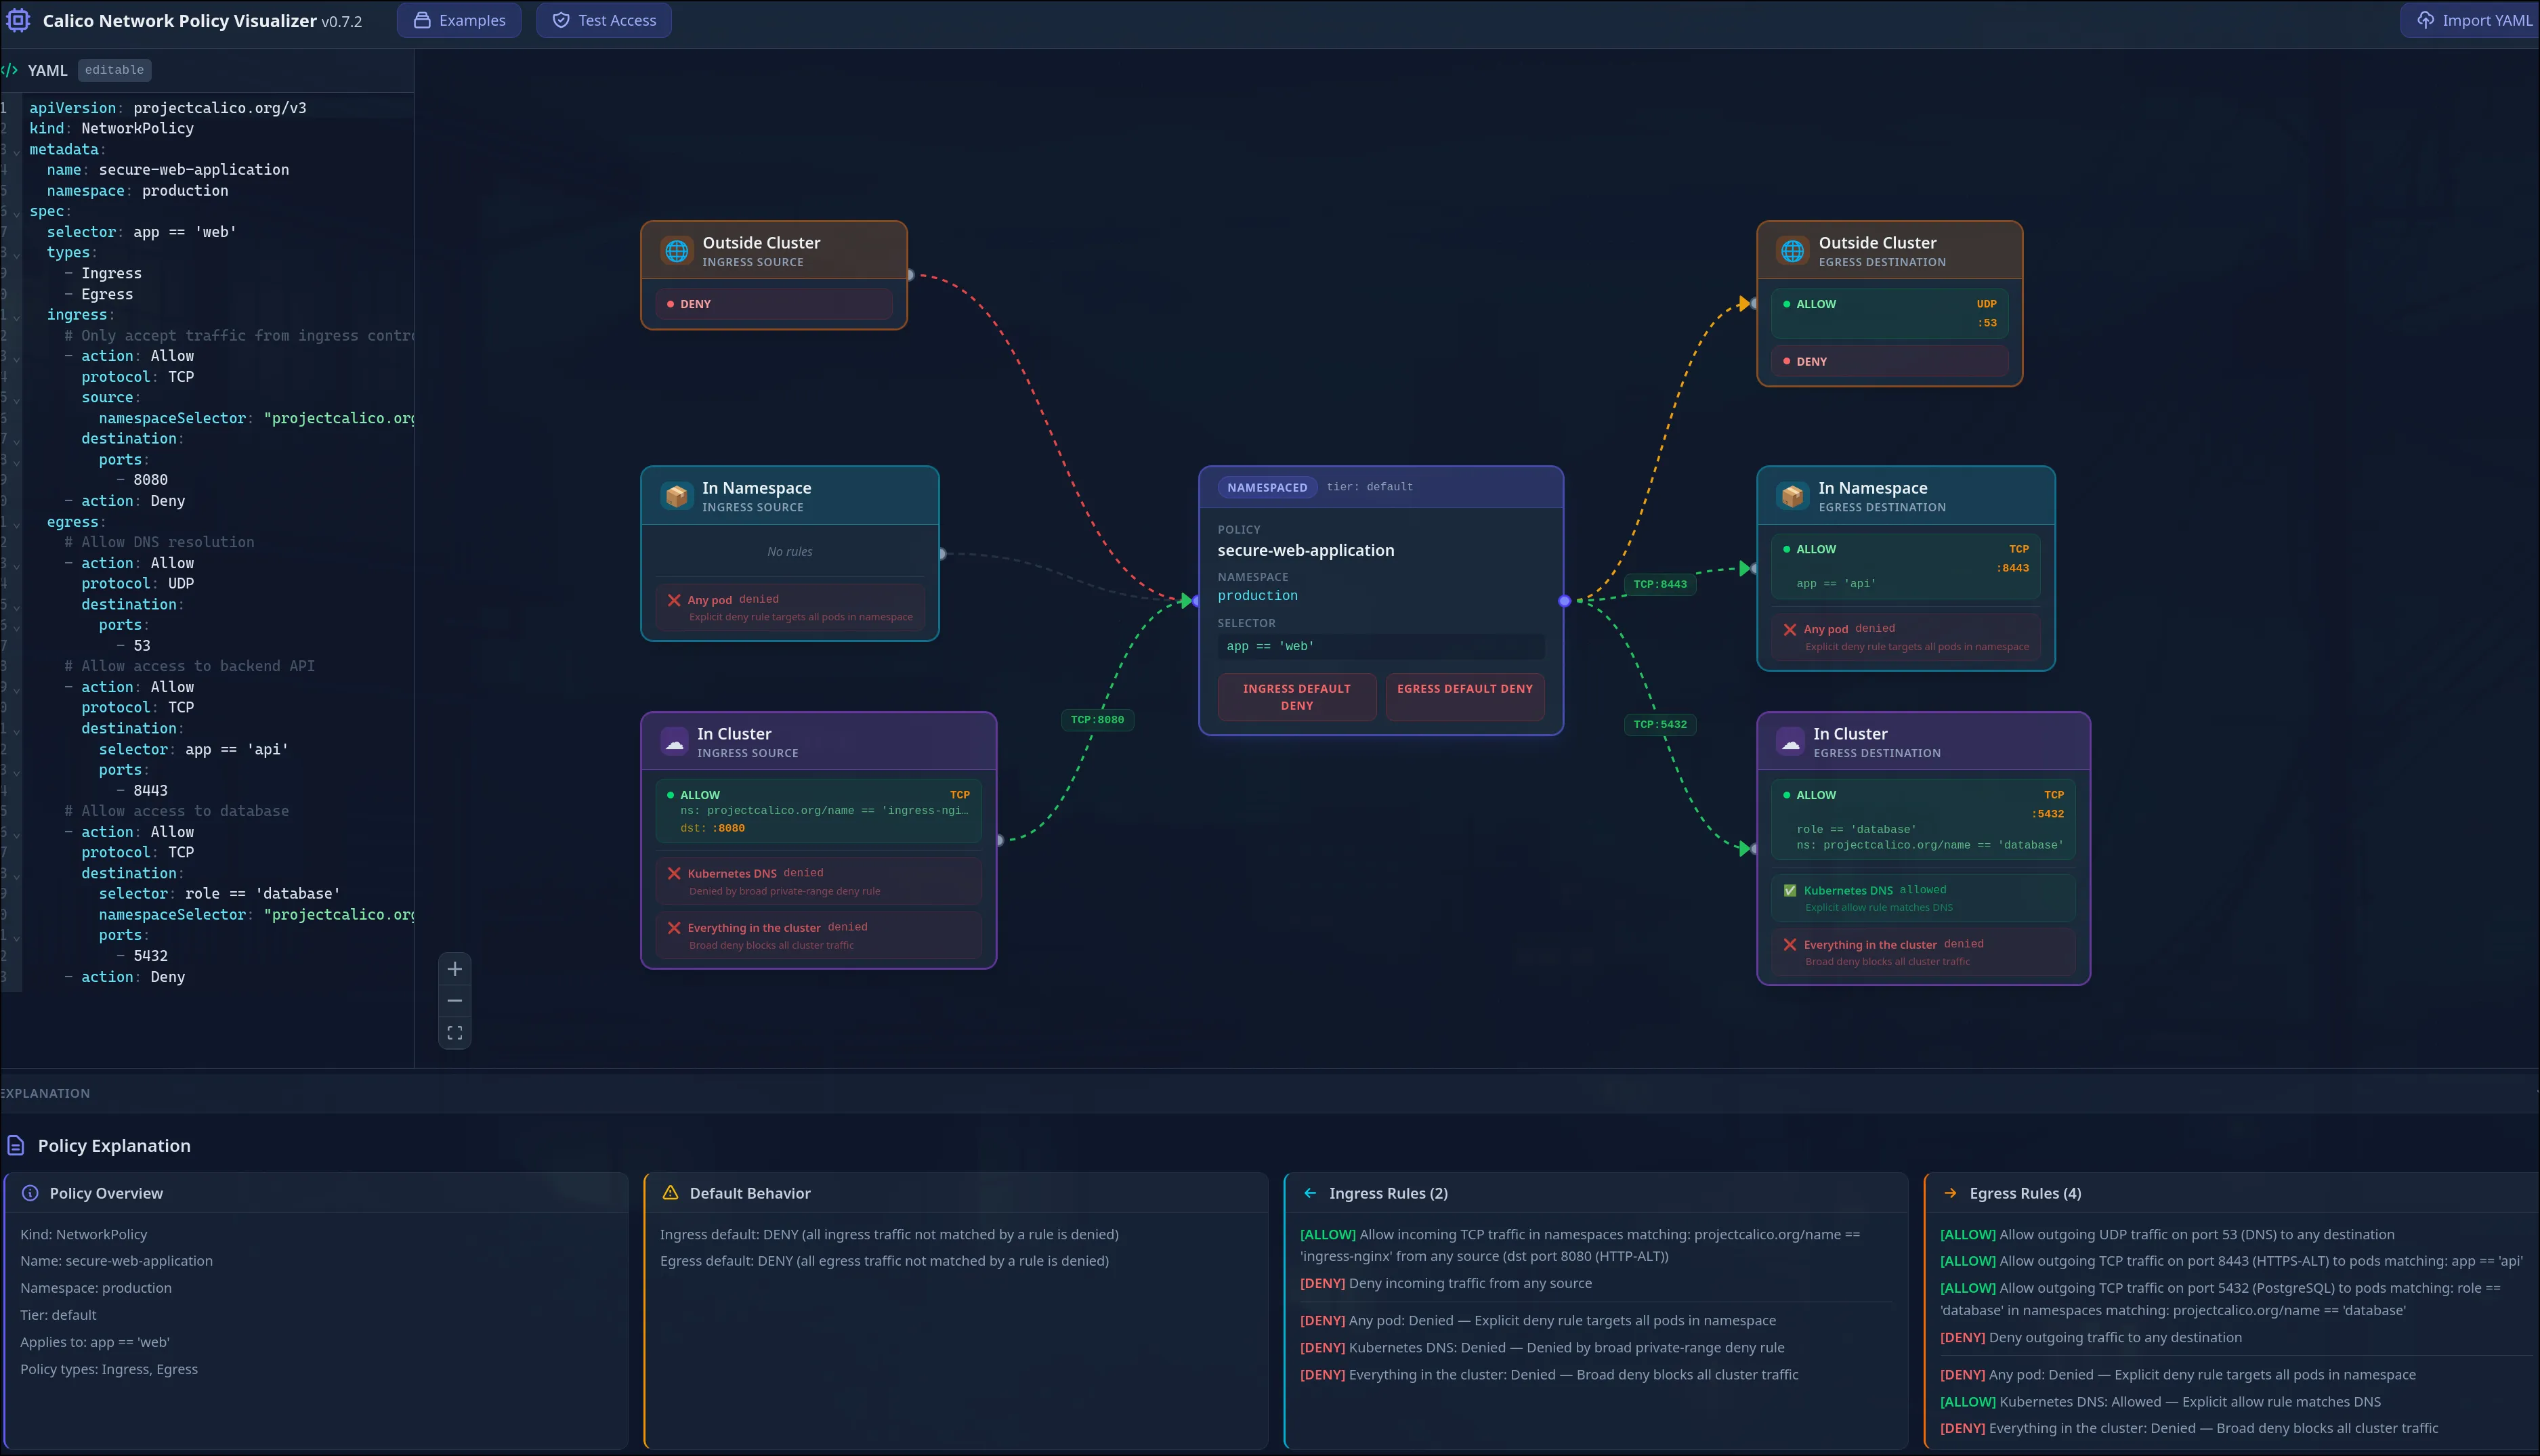
Task: Click the production namespace value in policy node
Action: click(1257, 596)
